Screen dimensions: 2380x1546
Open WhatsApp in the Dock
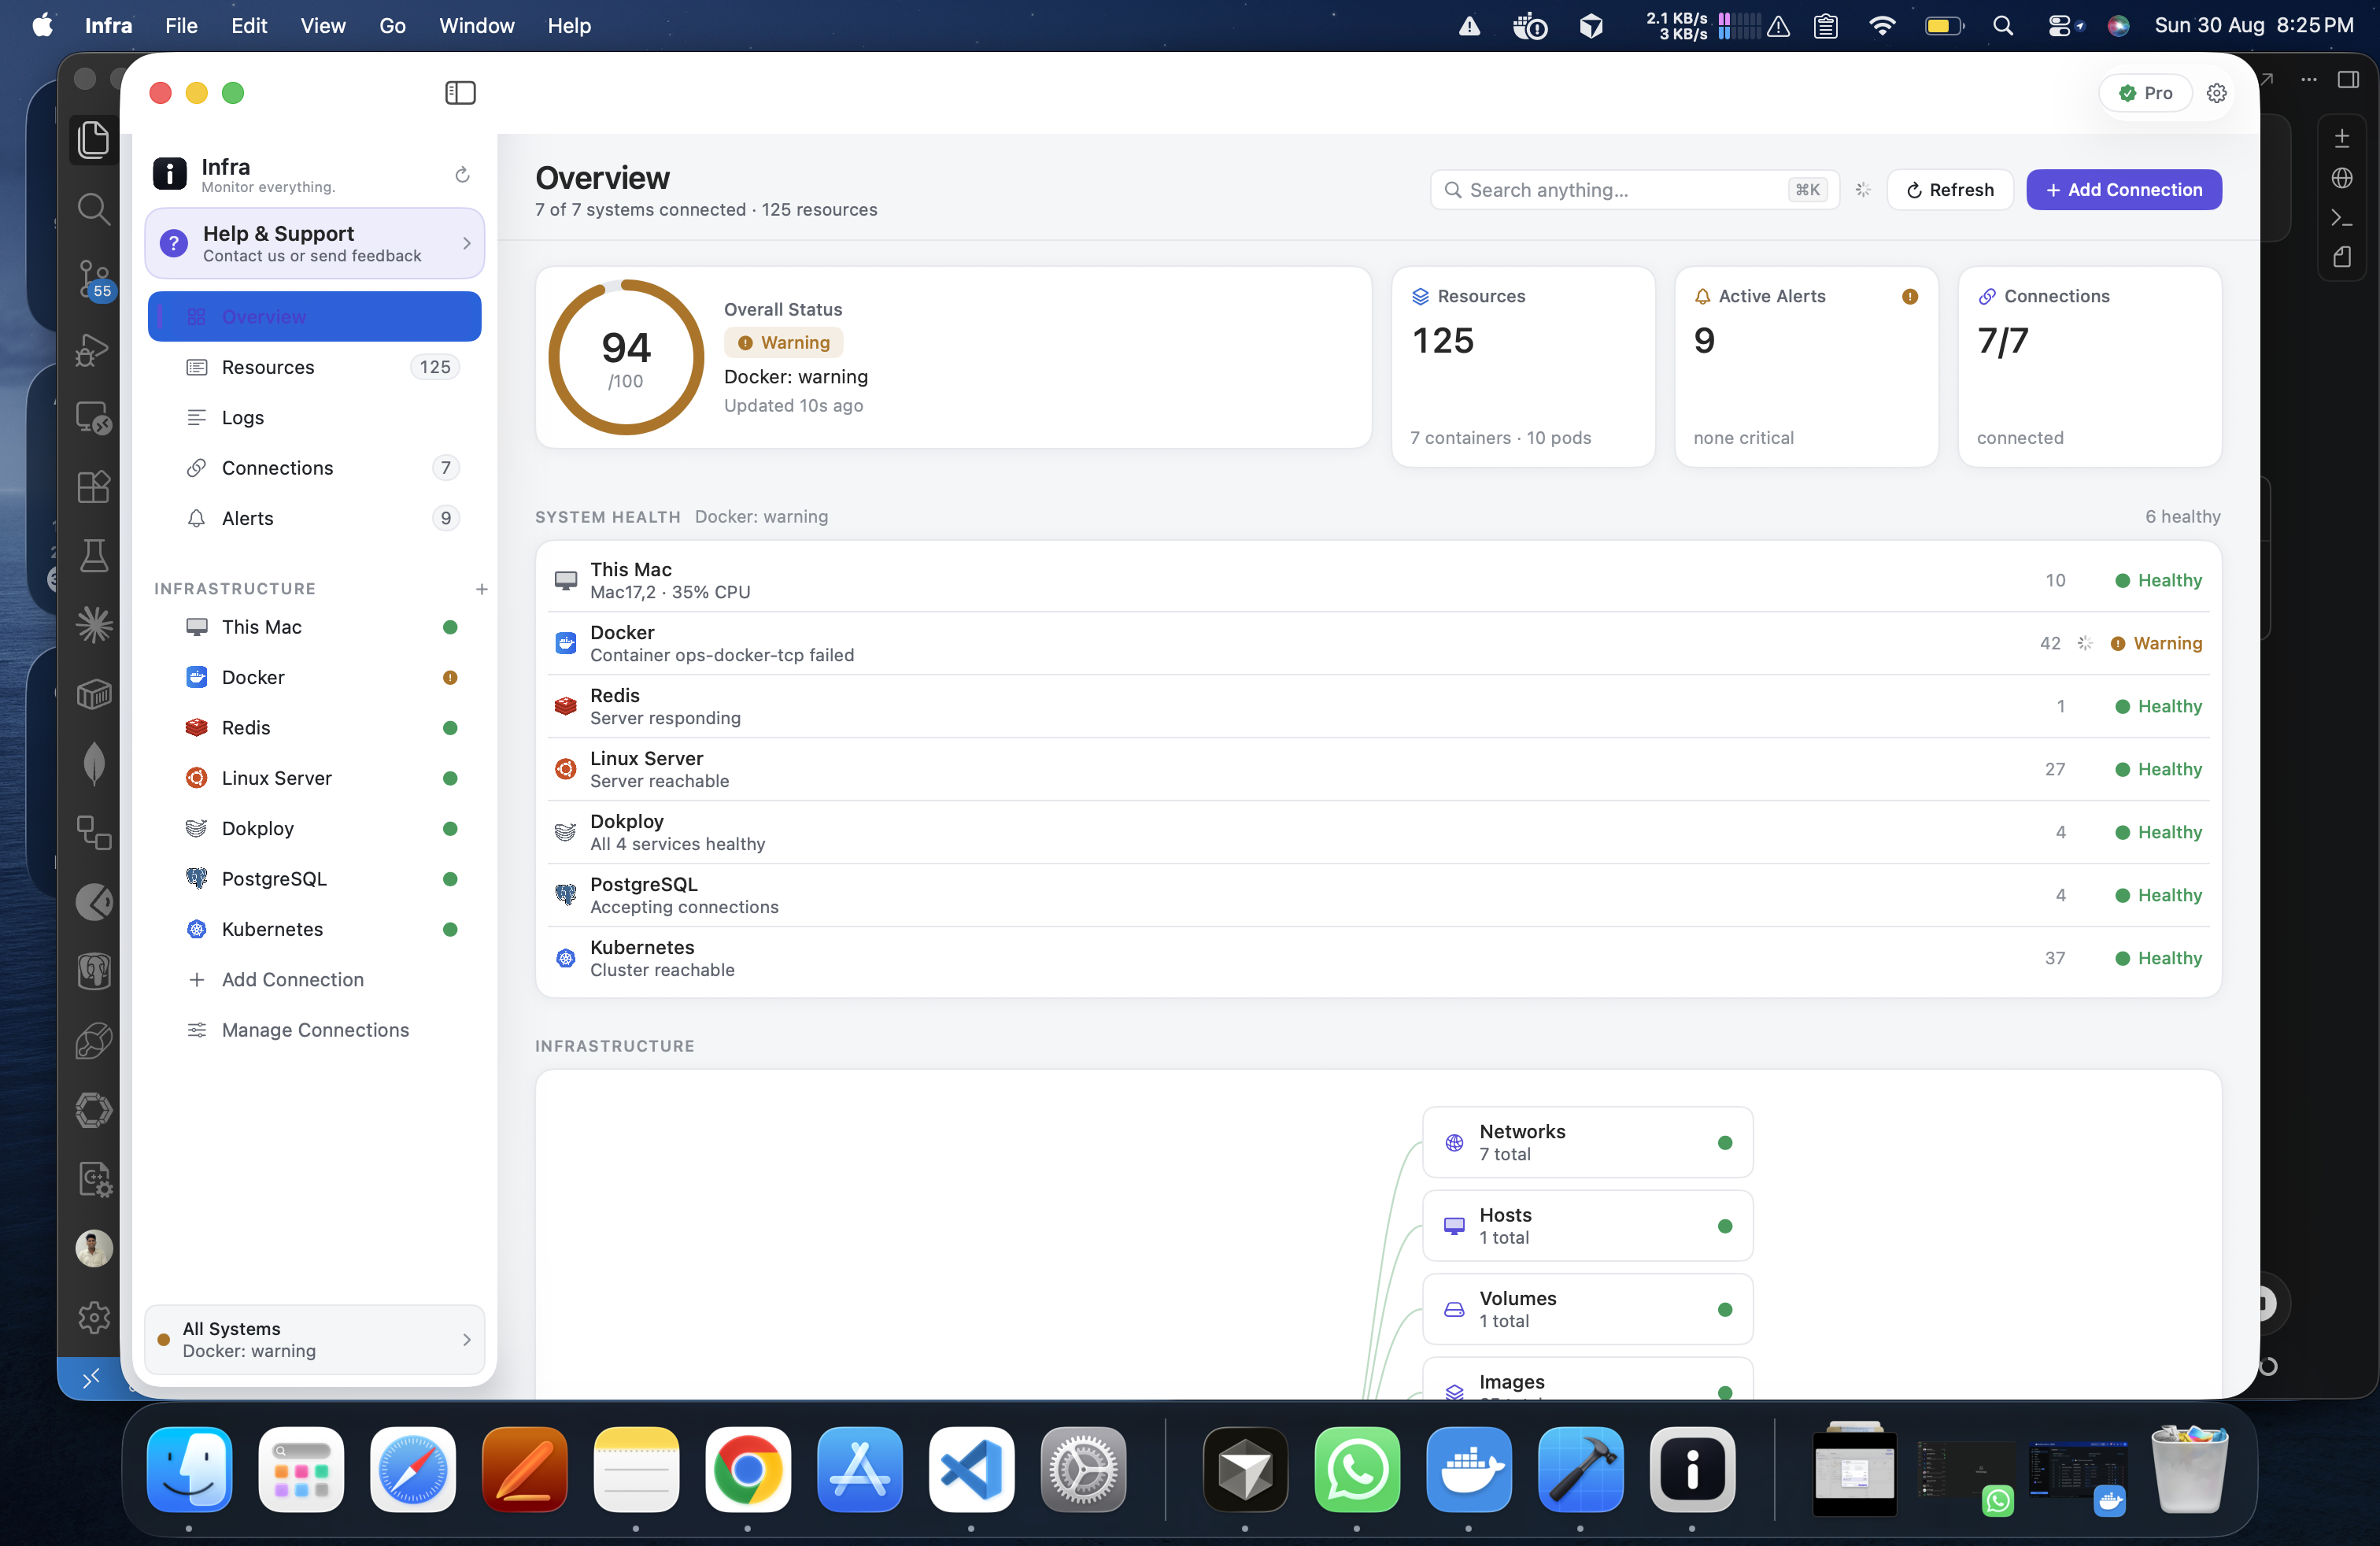click(1357, 1469)
